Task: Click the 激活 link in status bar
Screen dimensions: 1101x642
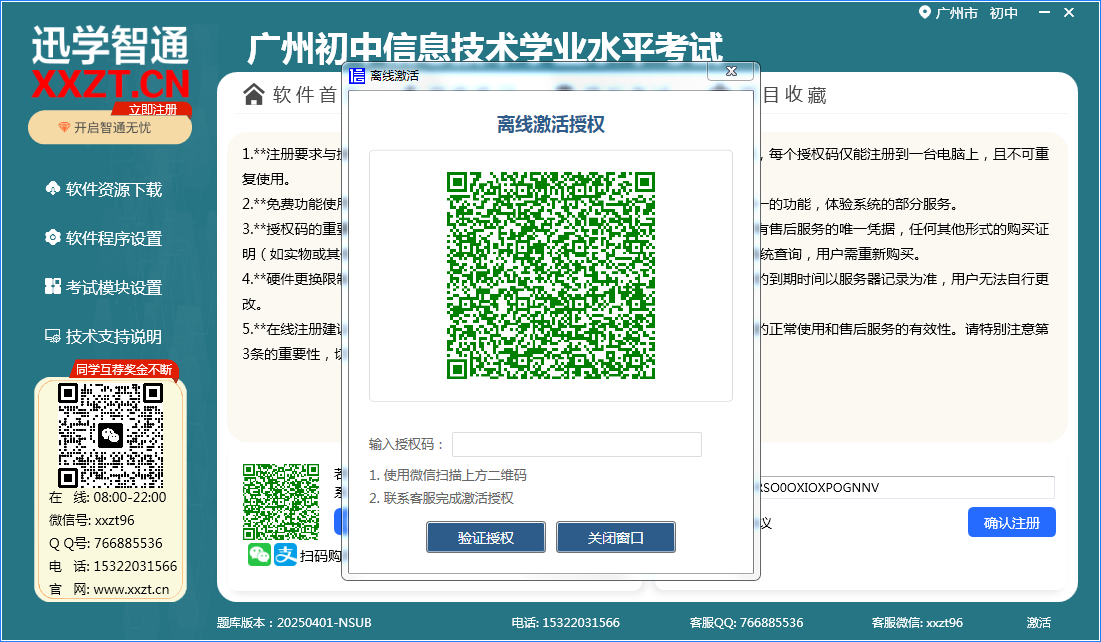Action: [1039, 622]
